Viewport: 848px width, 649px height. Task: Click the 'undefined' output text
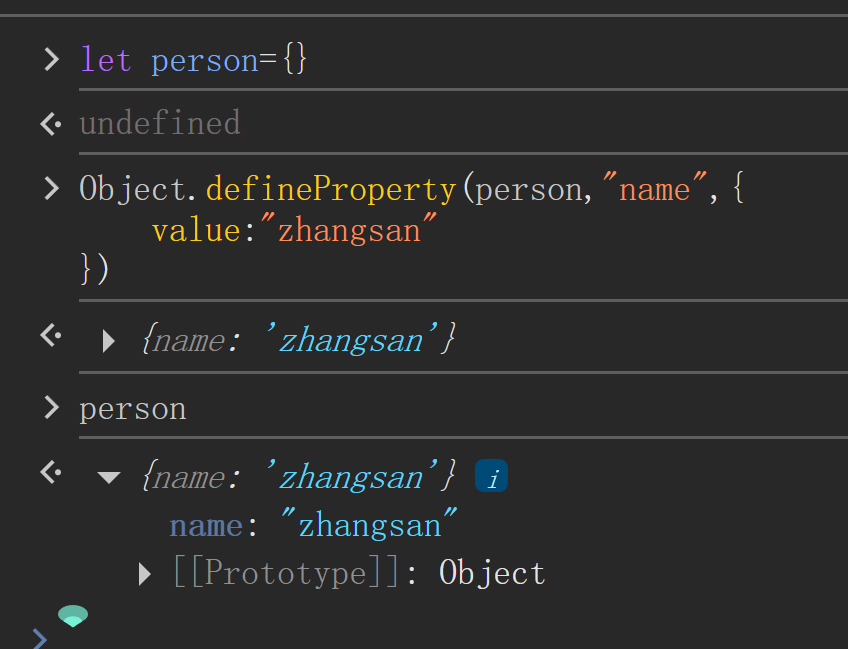pyautogui.click(x=160, y=122)
